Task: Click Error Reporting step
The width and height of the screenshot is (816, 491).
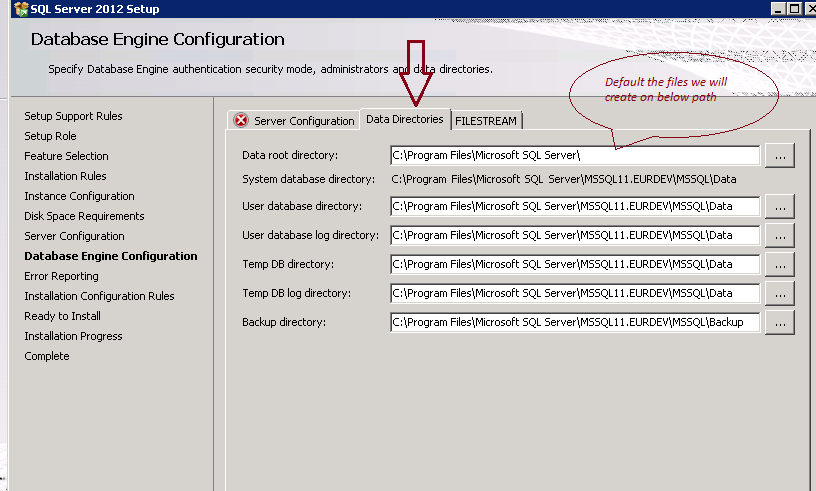Action: click(61, 276)
